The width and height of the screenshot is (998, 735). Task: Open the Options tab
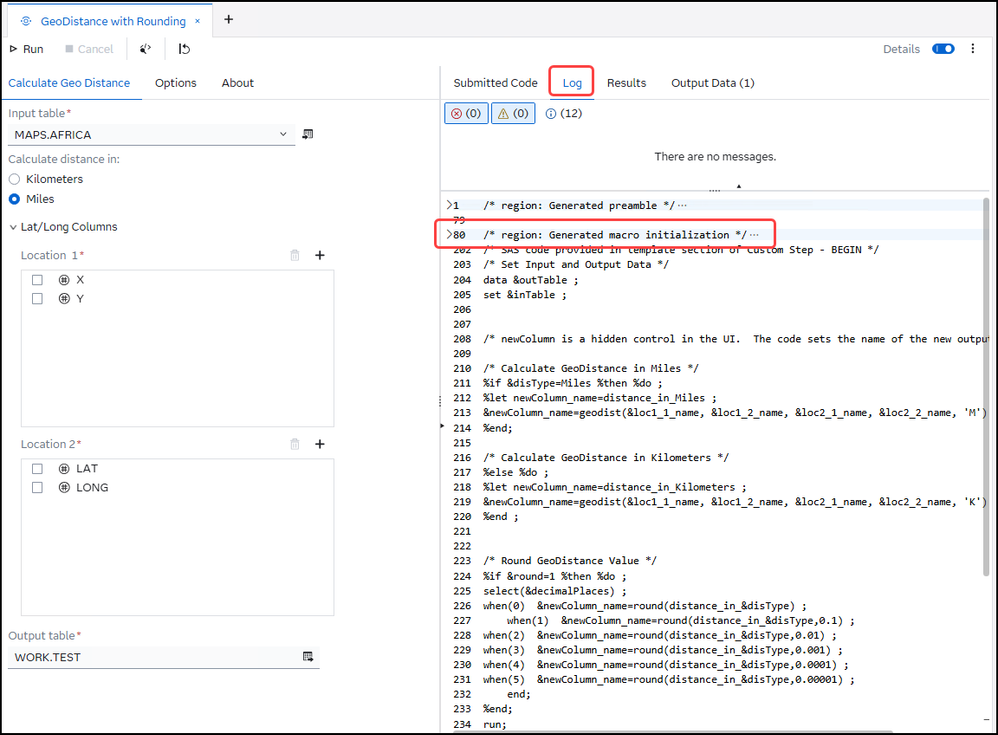[176, 83]
